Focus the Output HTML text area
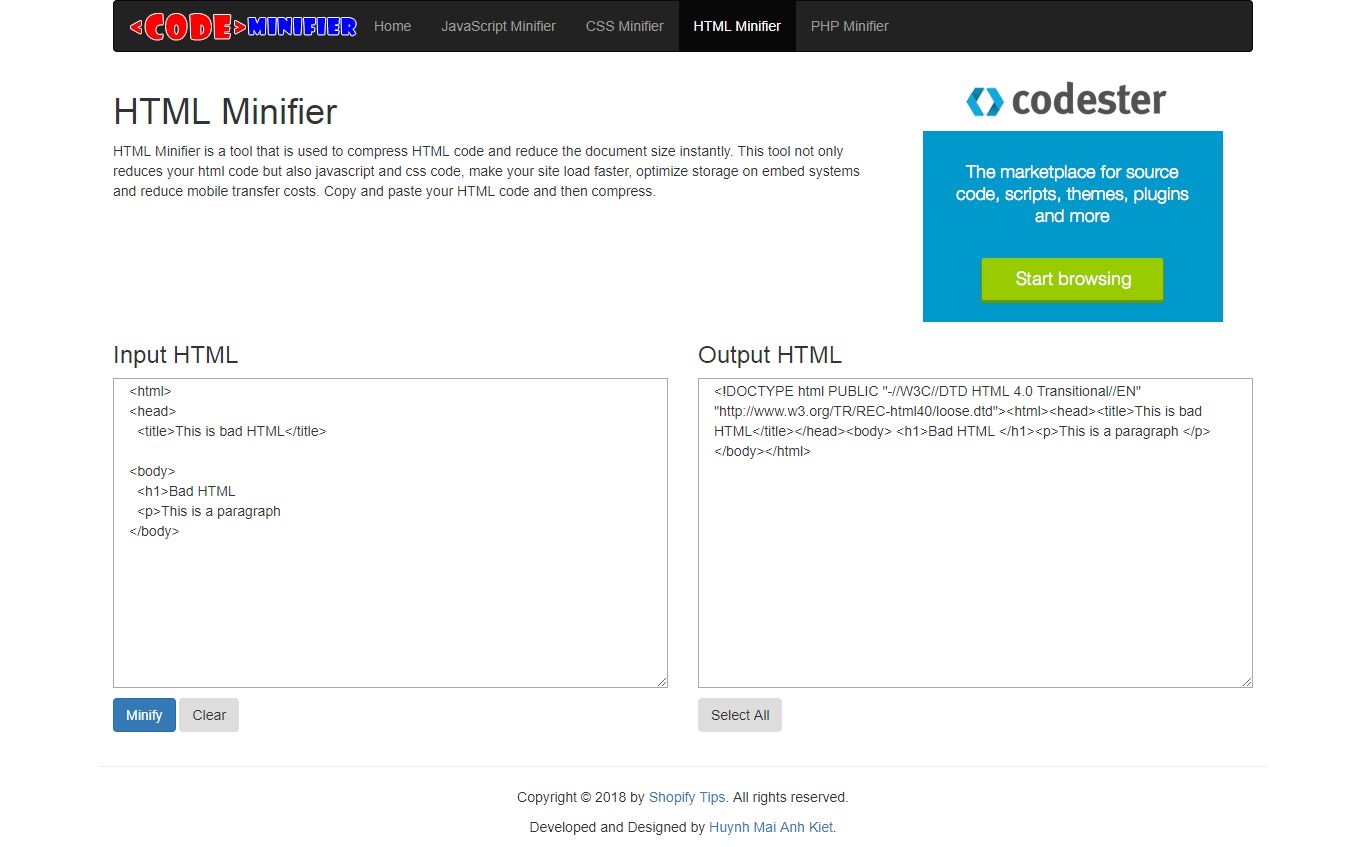This screenshot has width=1366, height=847. tap(975, 533)
